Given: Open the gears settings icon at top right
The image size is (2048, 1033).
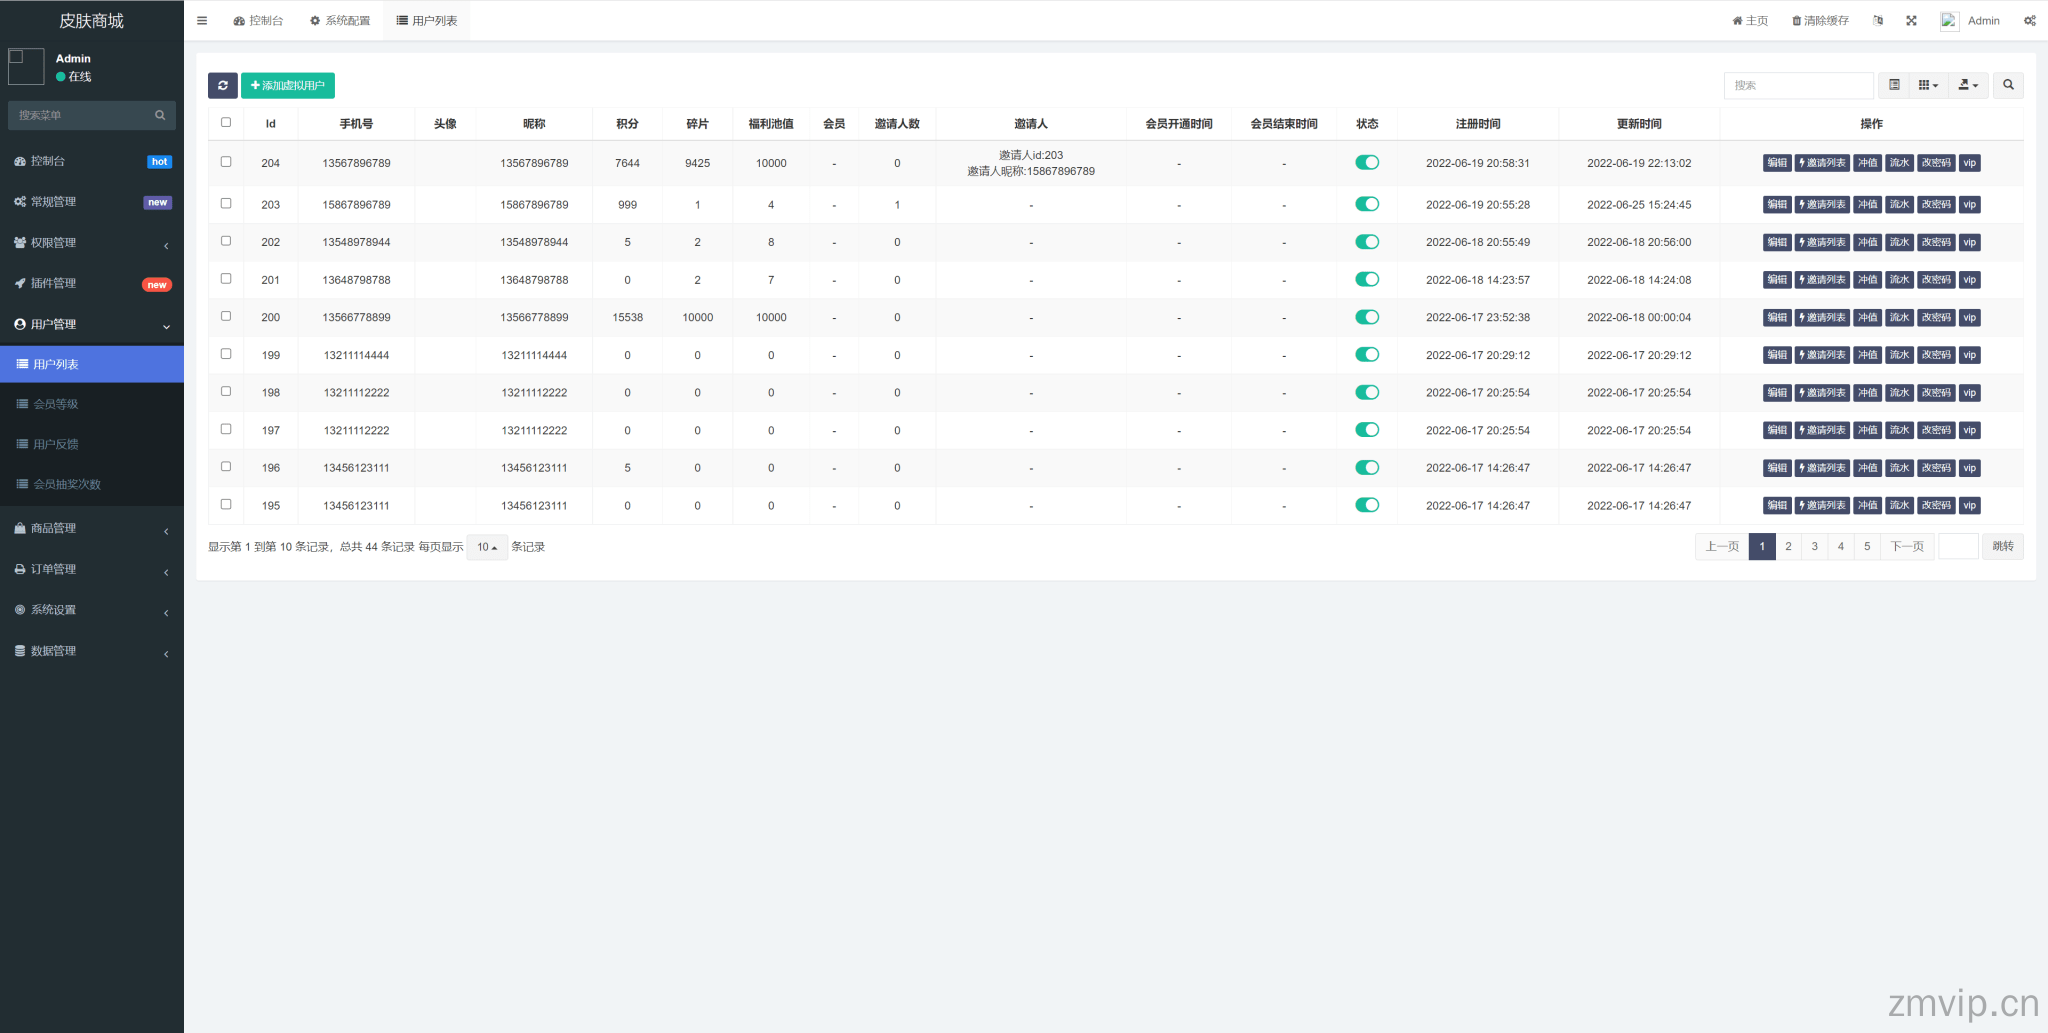Looking at the screenshot, I should (x=2030, y=20).
